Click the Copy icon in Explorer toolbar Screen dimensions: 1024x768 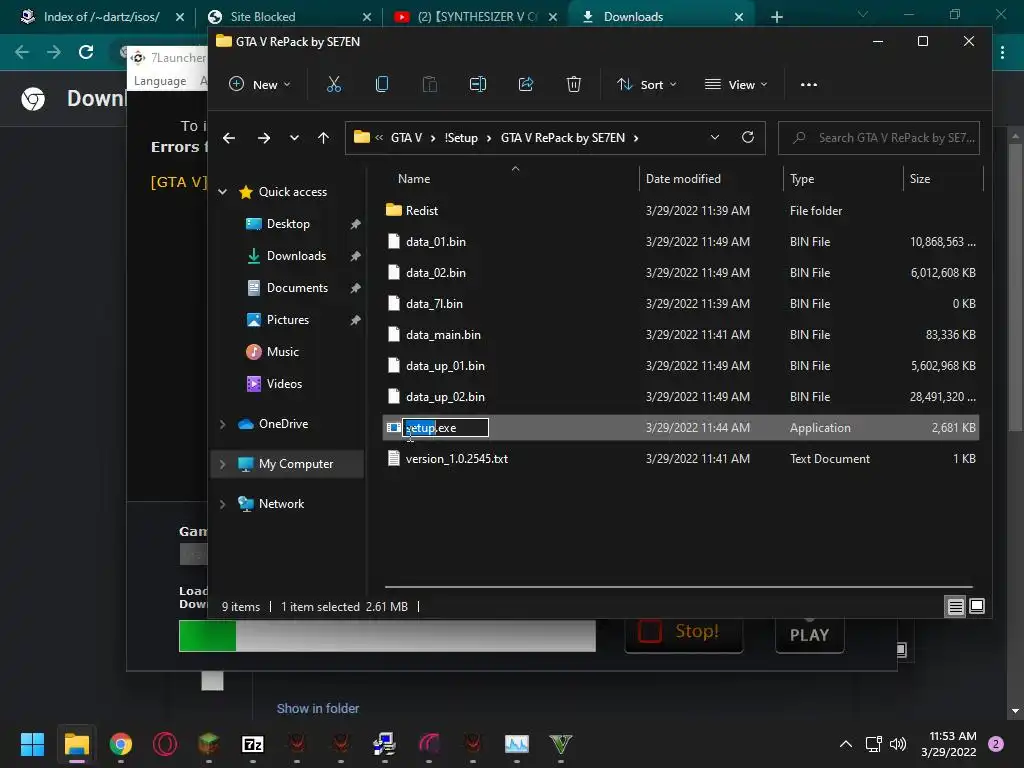point(382,84)
